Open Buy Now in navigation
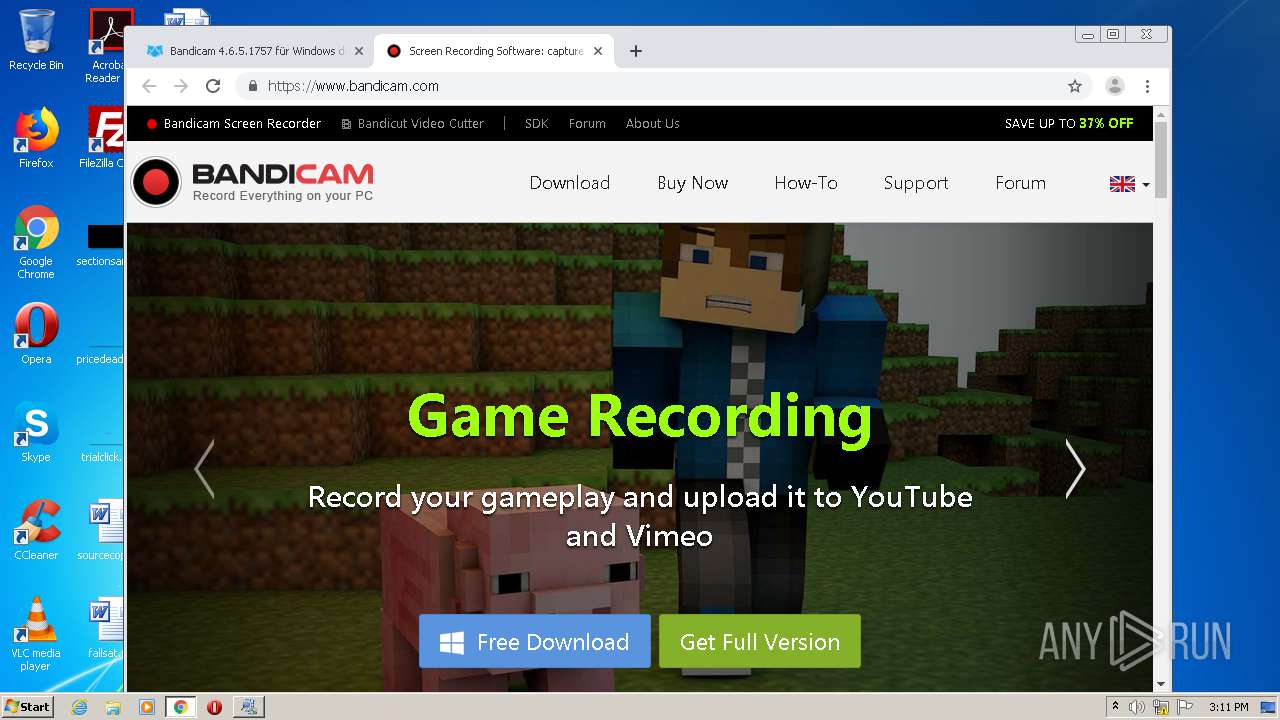This screenshot has width=1280, height=720. pos(693,183)
